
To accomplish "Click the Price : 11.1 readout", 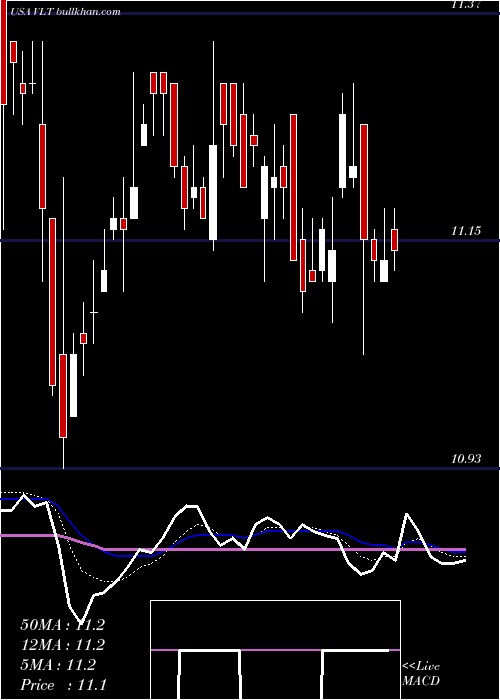I will [x=63, y=685].
